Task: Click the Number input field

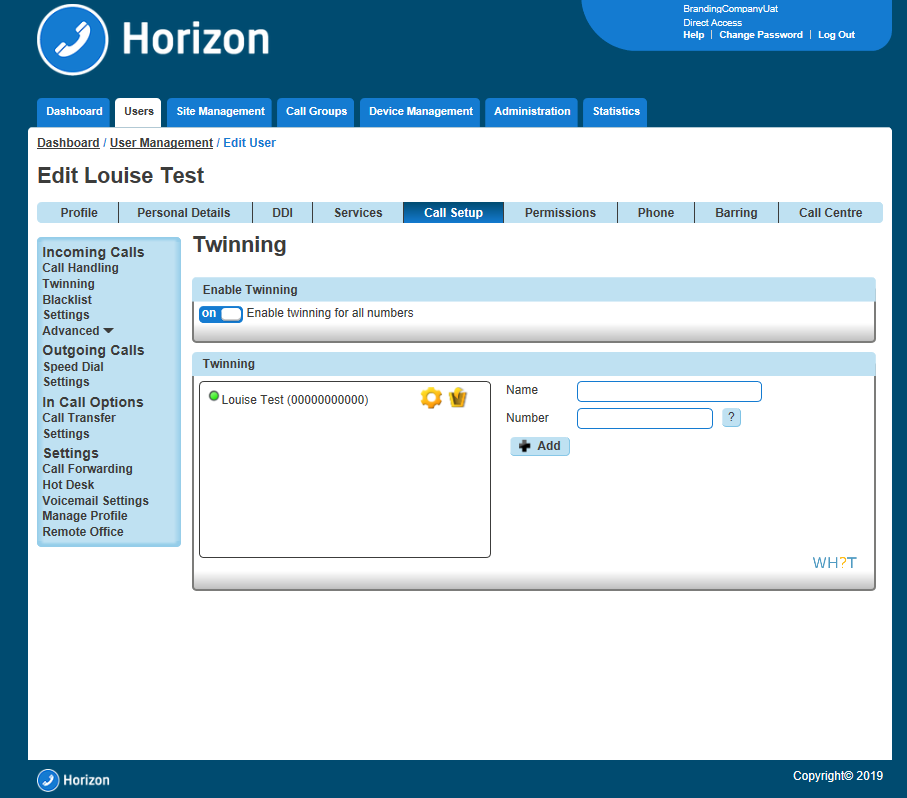Action: [x=644, y=419]
